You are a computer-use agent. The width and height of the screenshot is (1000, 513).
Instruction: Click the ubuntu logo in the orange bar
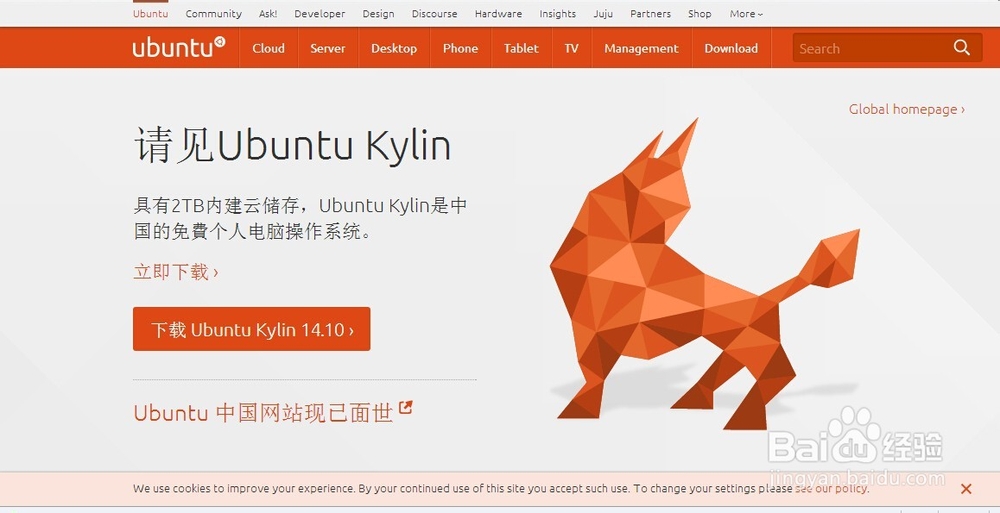179,48
